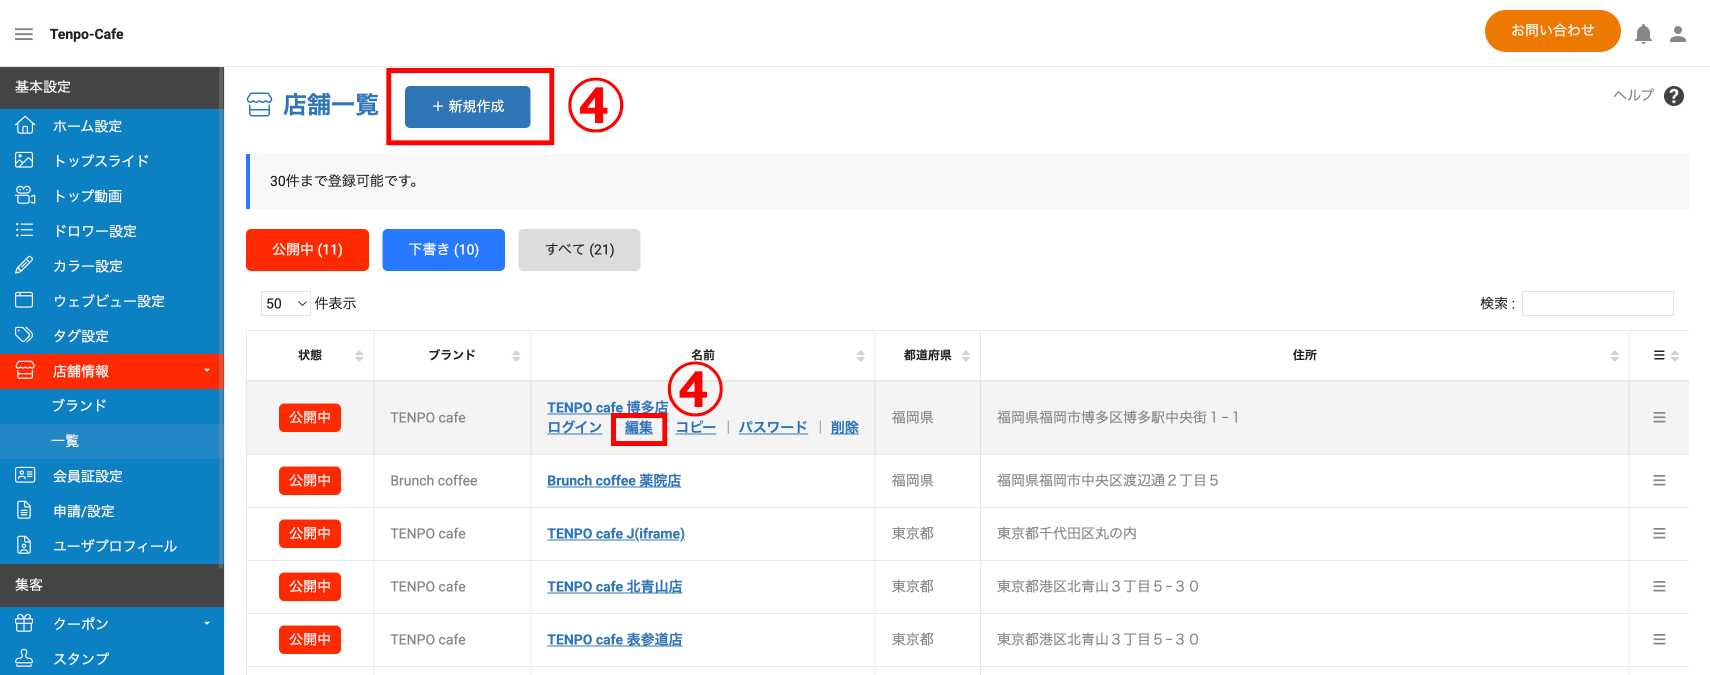This screenshot has height=675, width=1710.
Task: Focus the 検索 search field
Action: (x=1597, y=303)
